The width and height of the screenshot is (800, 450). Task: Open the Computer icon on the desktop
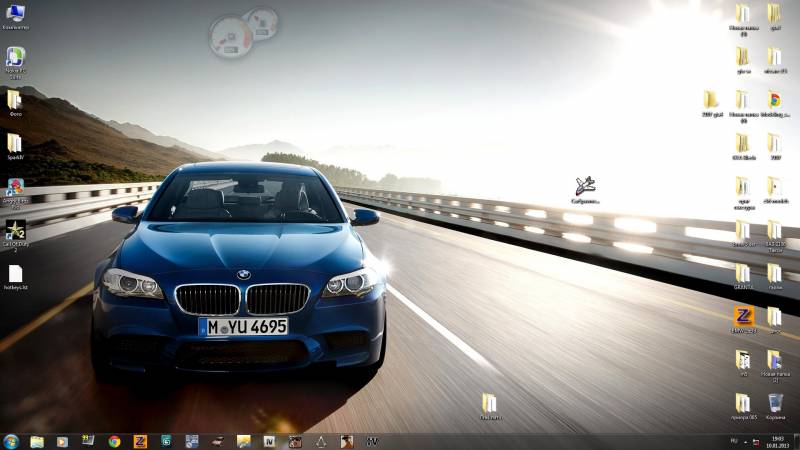coord(15,16)
